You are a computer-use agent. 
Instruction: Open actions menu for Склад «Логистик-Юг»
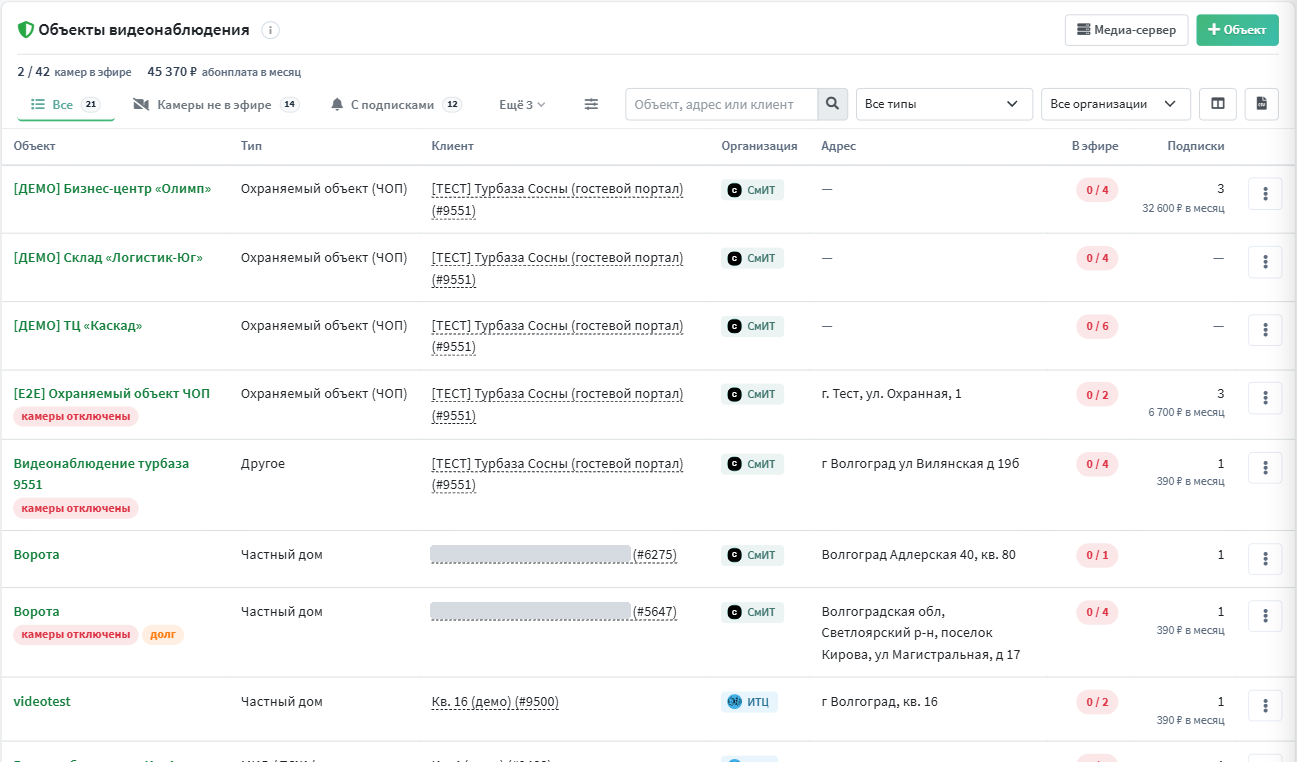point(1265,262)
